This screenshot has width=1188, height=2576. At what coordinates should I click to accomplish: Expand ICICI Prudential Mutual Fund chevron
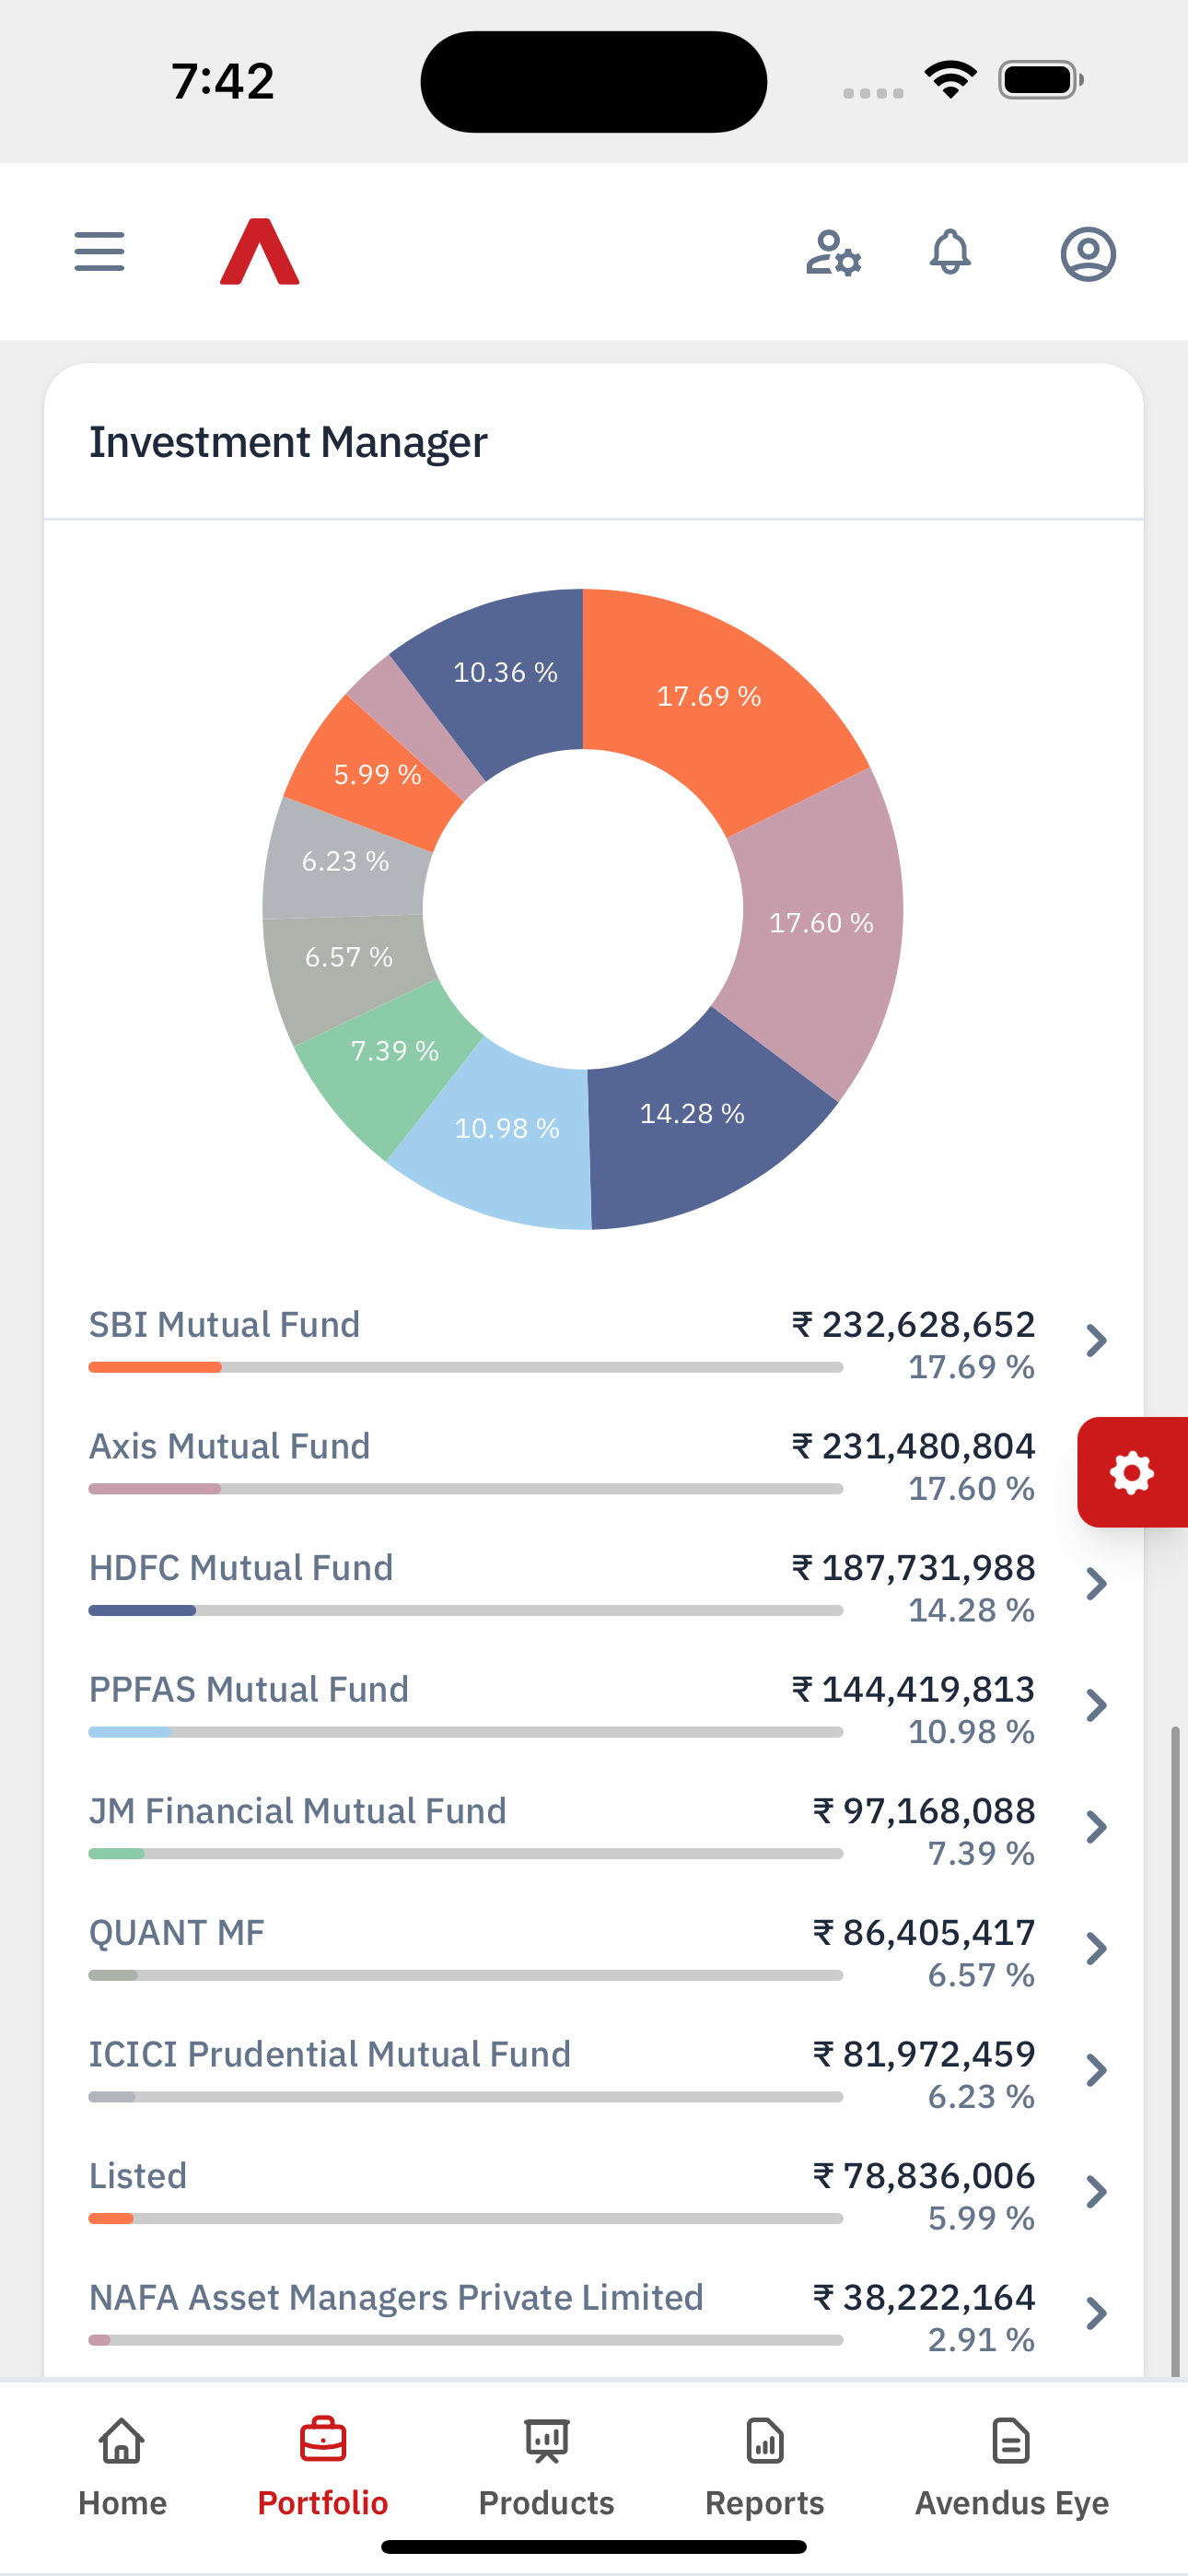pos(1096,2070)
